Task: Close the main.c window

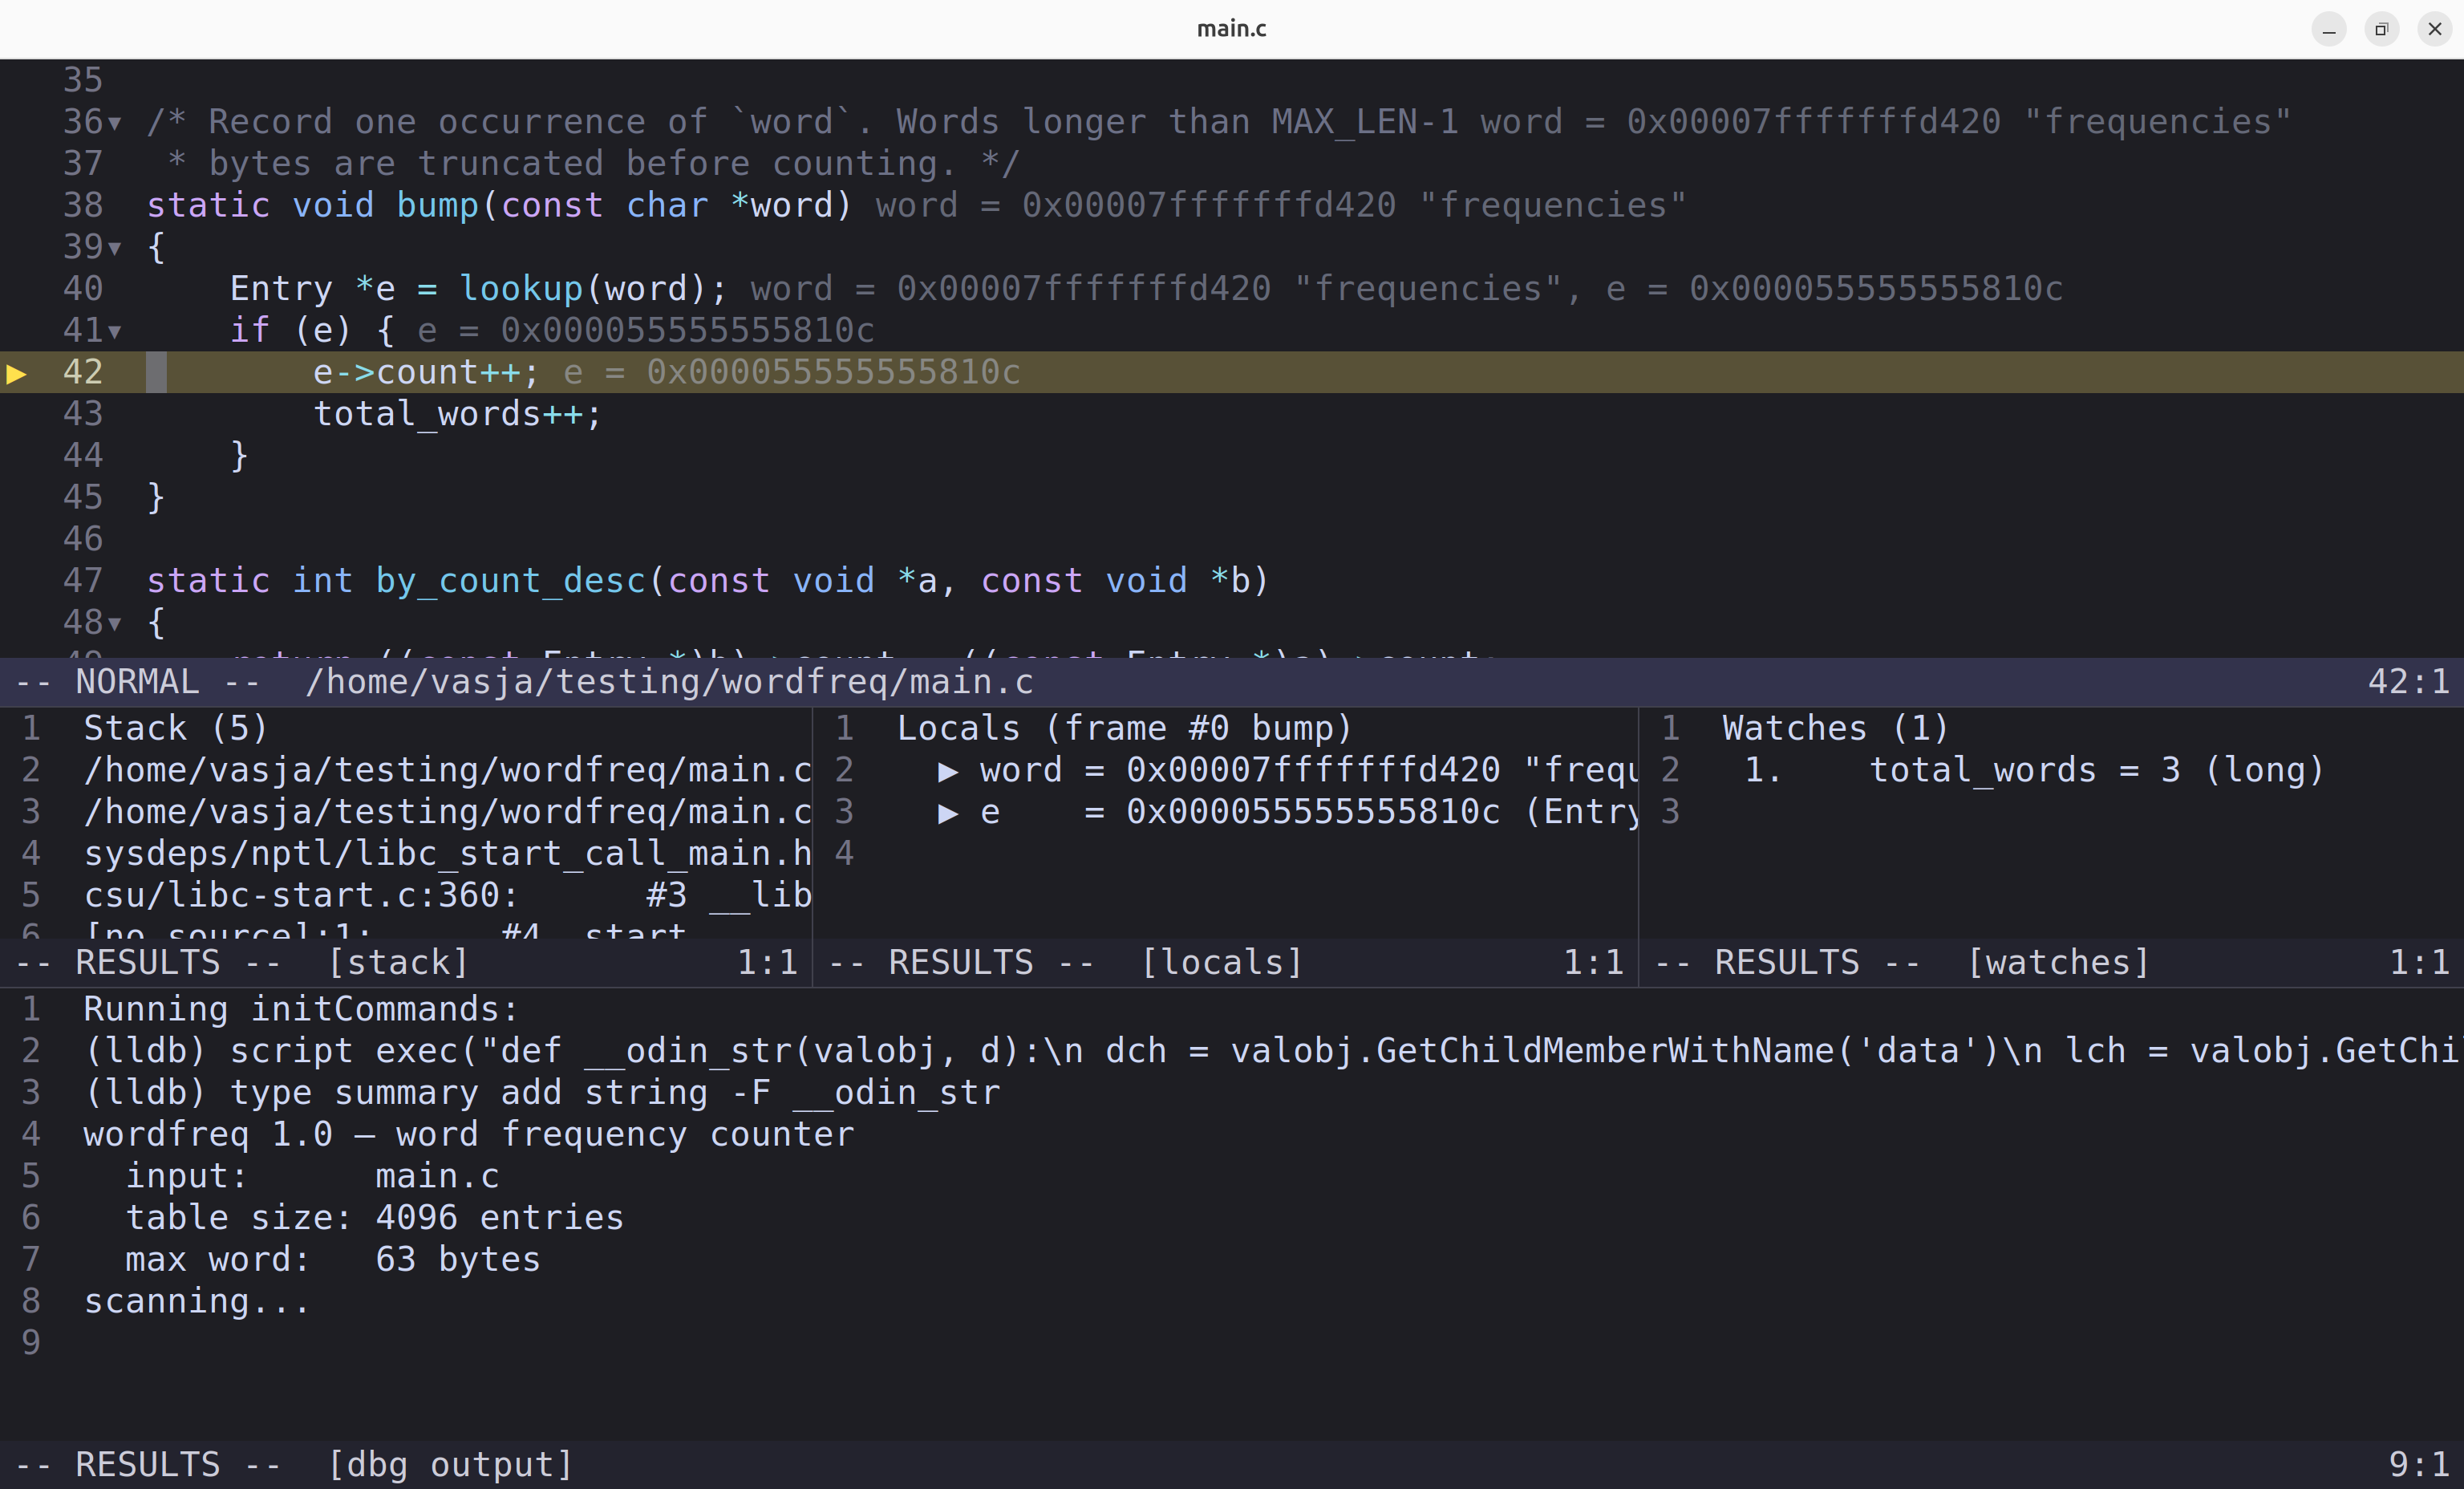Action: [x=2435, y=29]
